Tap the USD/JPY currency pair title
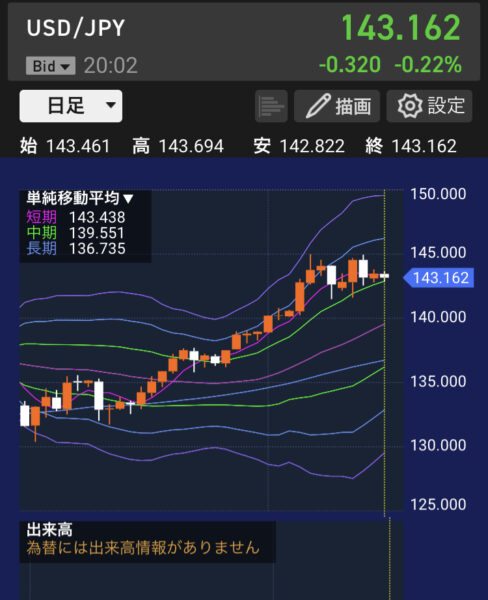The width and height of the screenshot is (488, 600). 76,28
